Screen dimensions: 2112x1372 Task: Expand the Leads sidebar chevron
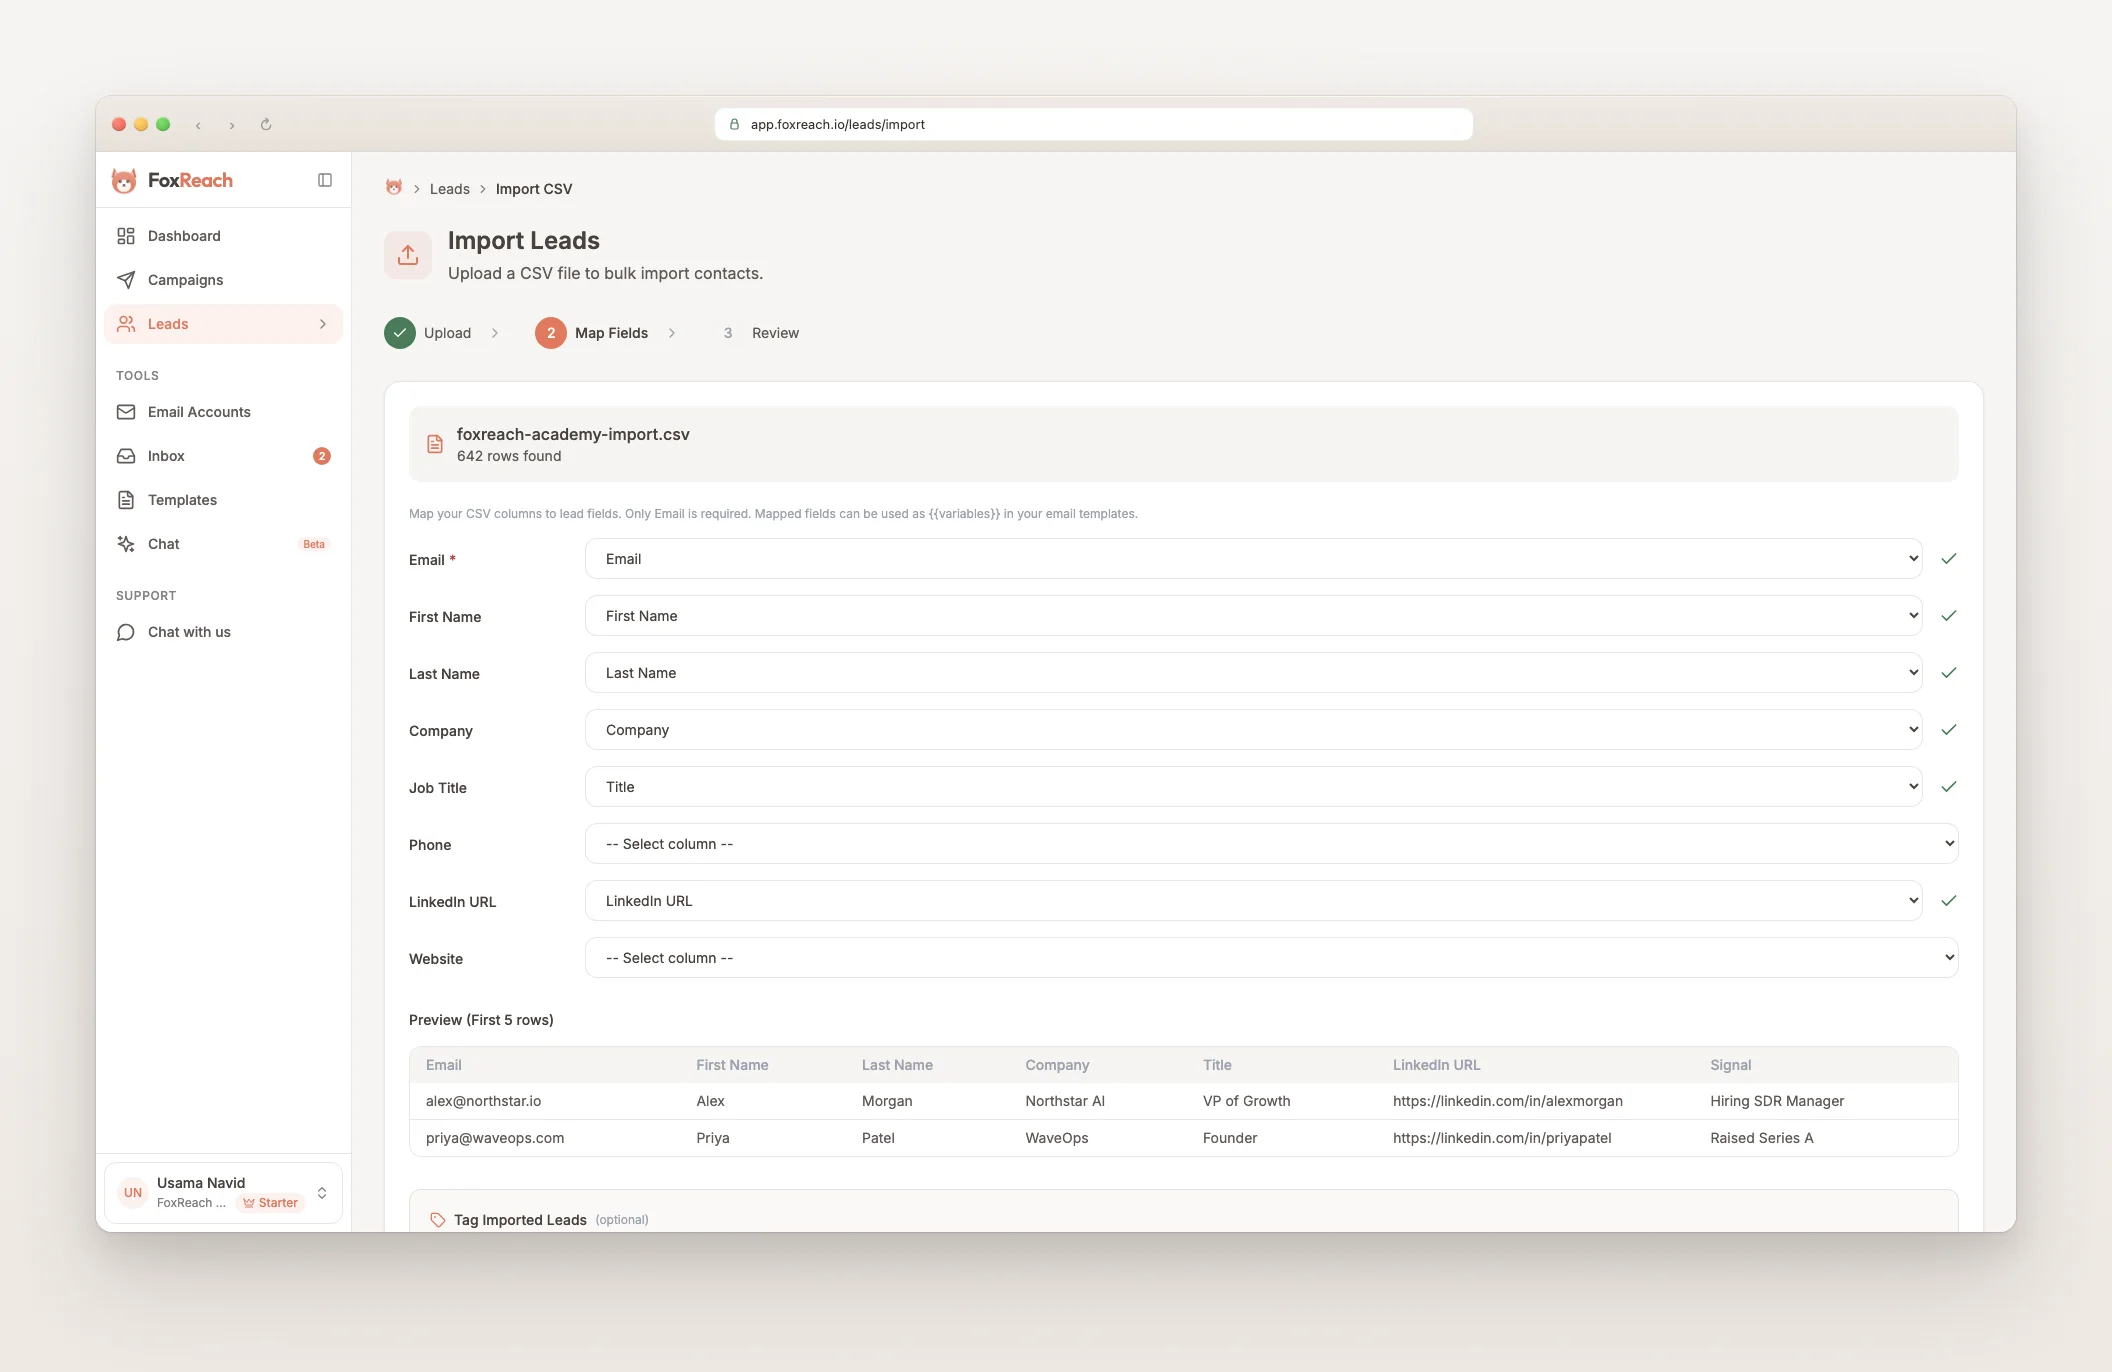pos(322,324)
